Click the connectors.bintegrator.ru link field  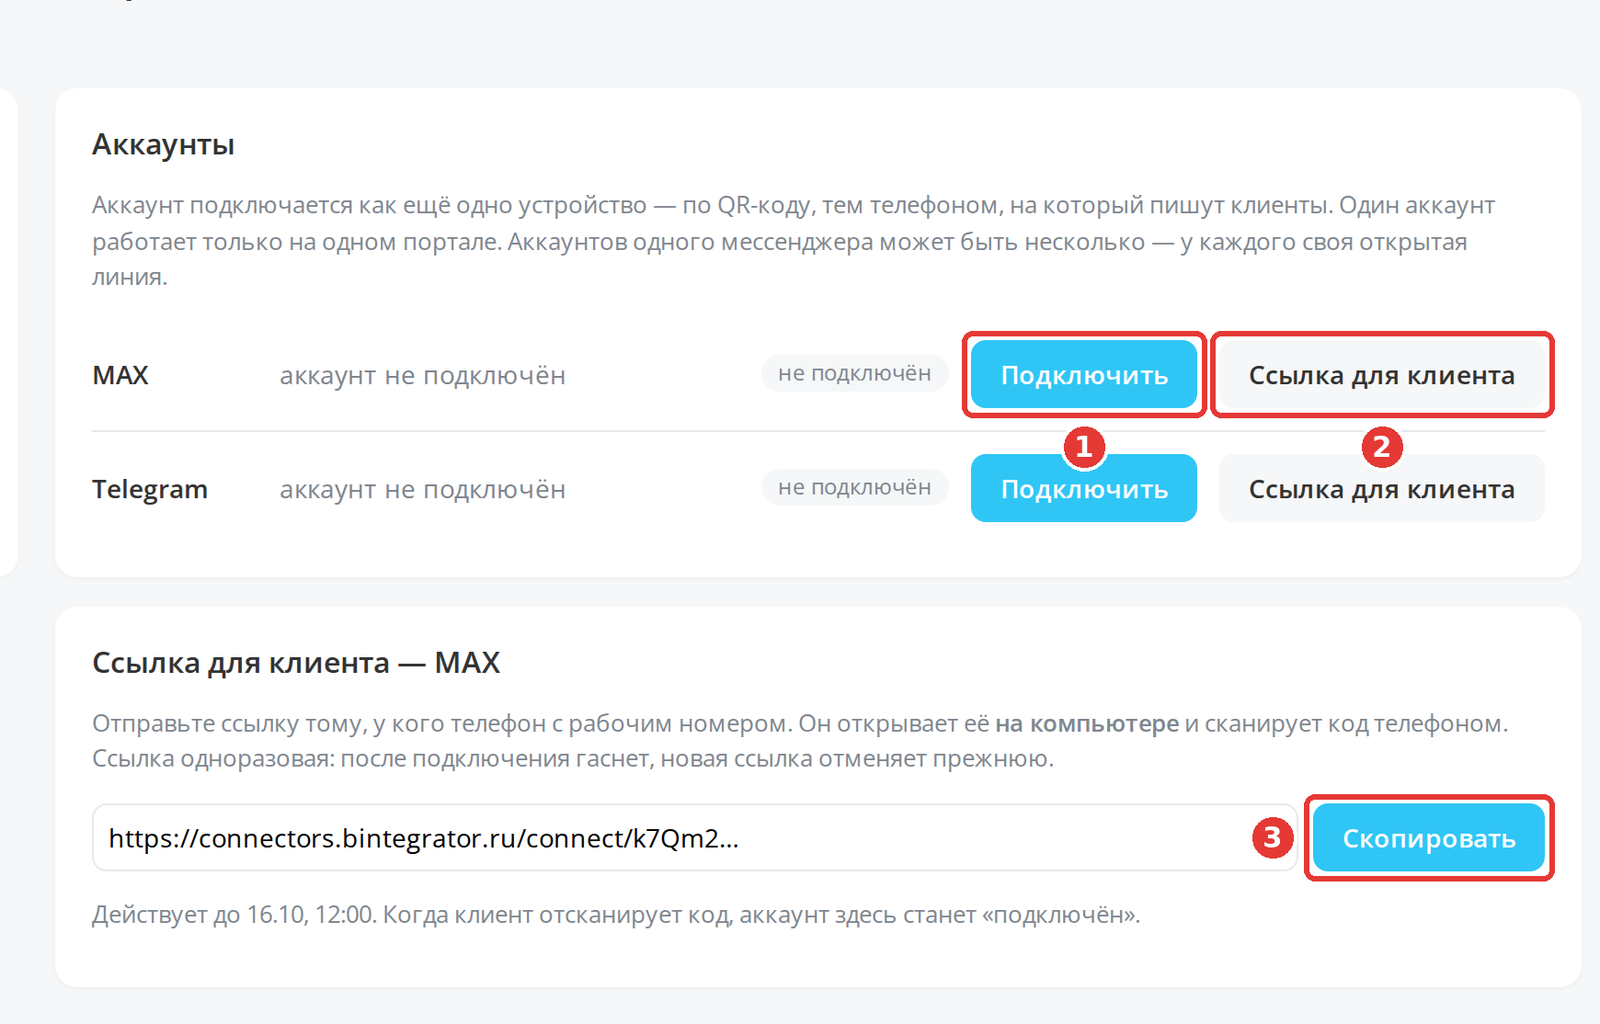pos(695,838)
